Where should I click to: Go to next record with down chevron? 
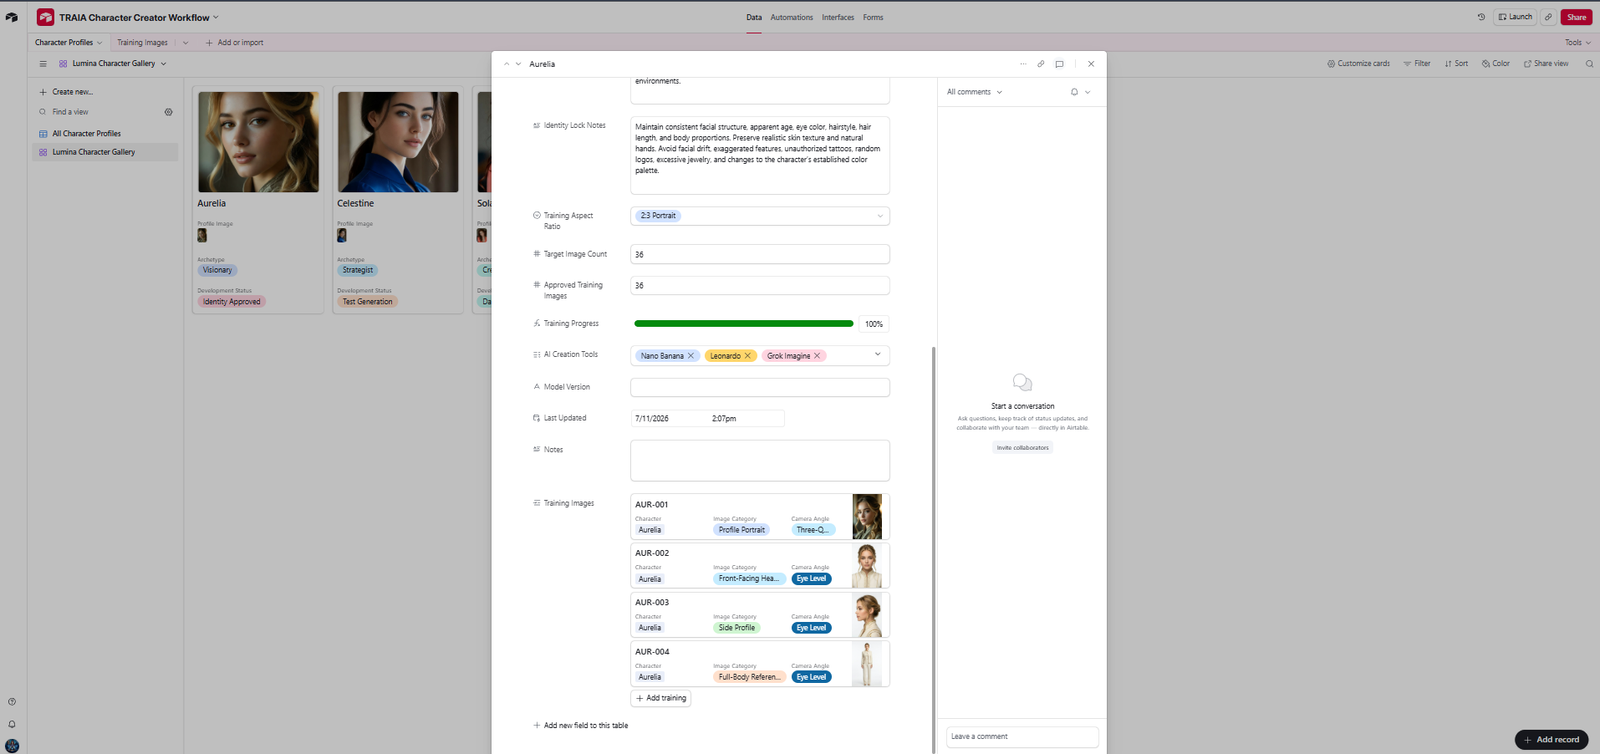[518, 64]
